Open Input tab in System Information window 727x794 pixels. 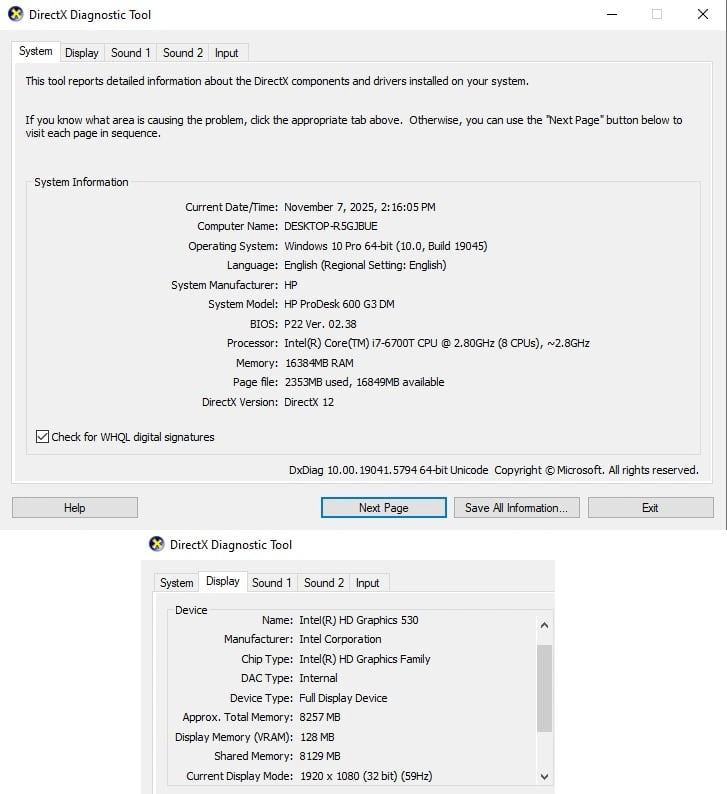pyautogui.click(x=227, y=53)
